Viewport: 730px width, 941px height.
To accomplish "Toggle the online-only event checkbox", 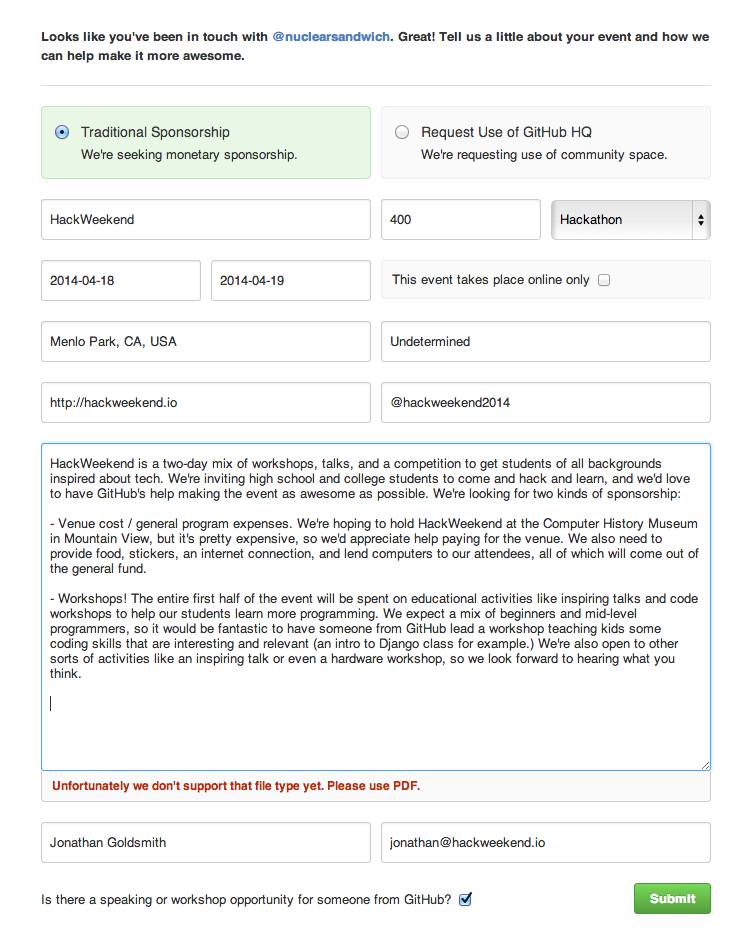I will pyautogui.click(x=604, y=280).
